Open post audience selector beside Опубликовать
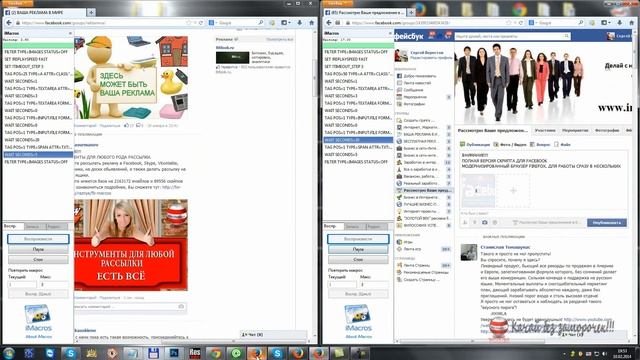The height and width of the screenshot is (360, 640). (547, 222)
